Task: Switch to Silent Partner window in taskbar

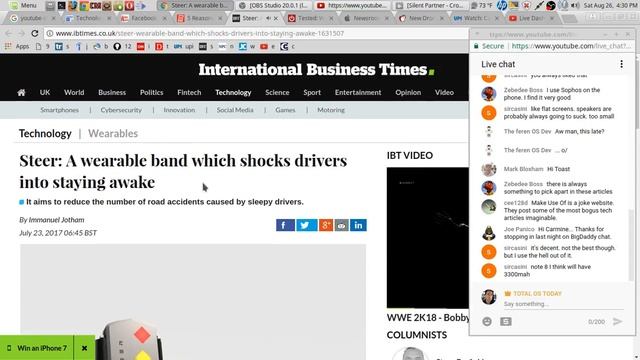Action: pyautogui.click(x=429, y=5)
